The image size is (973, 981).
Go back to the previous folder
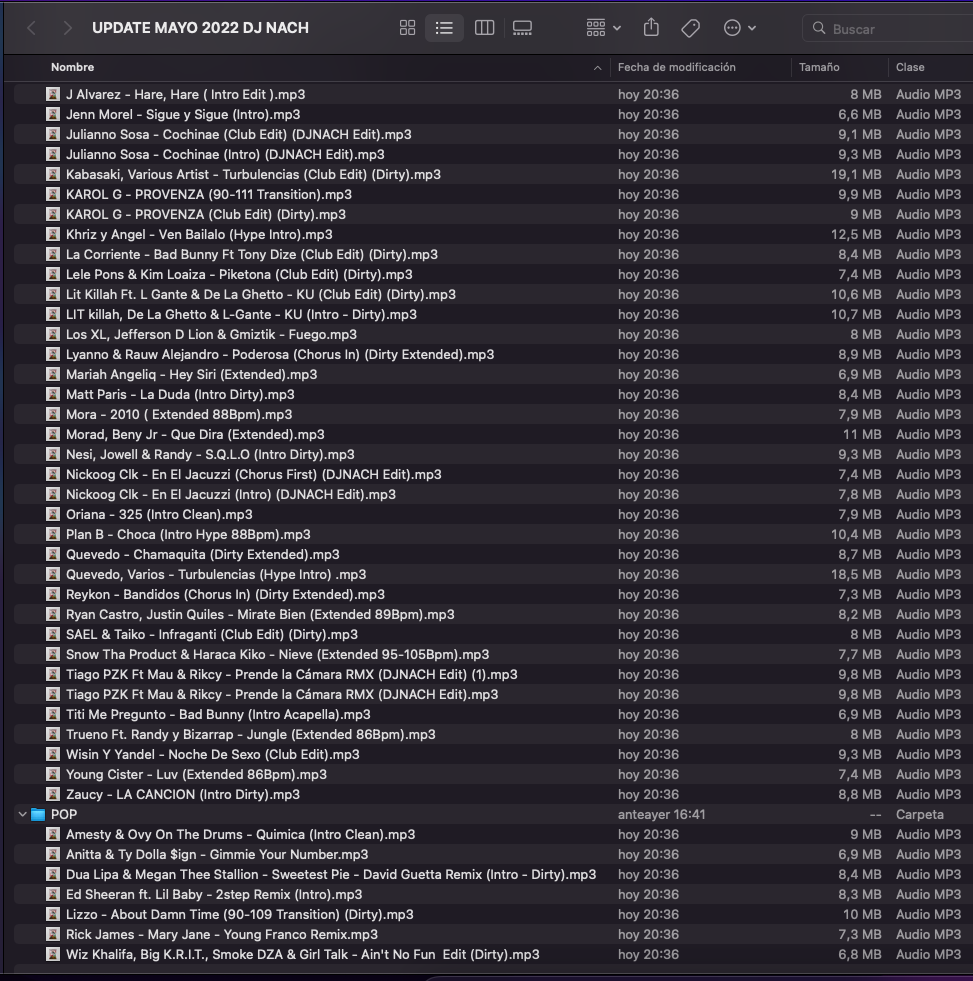(32, 28)
